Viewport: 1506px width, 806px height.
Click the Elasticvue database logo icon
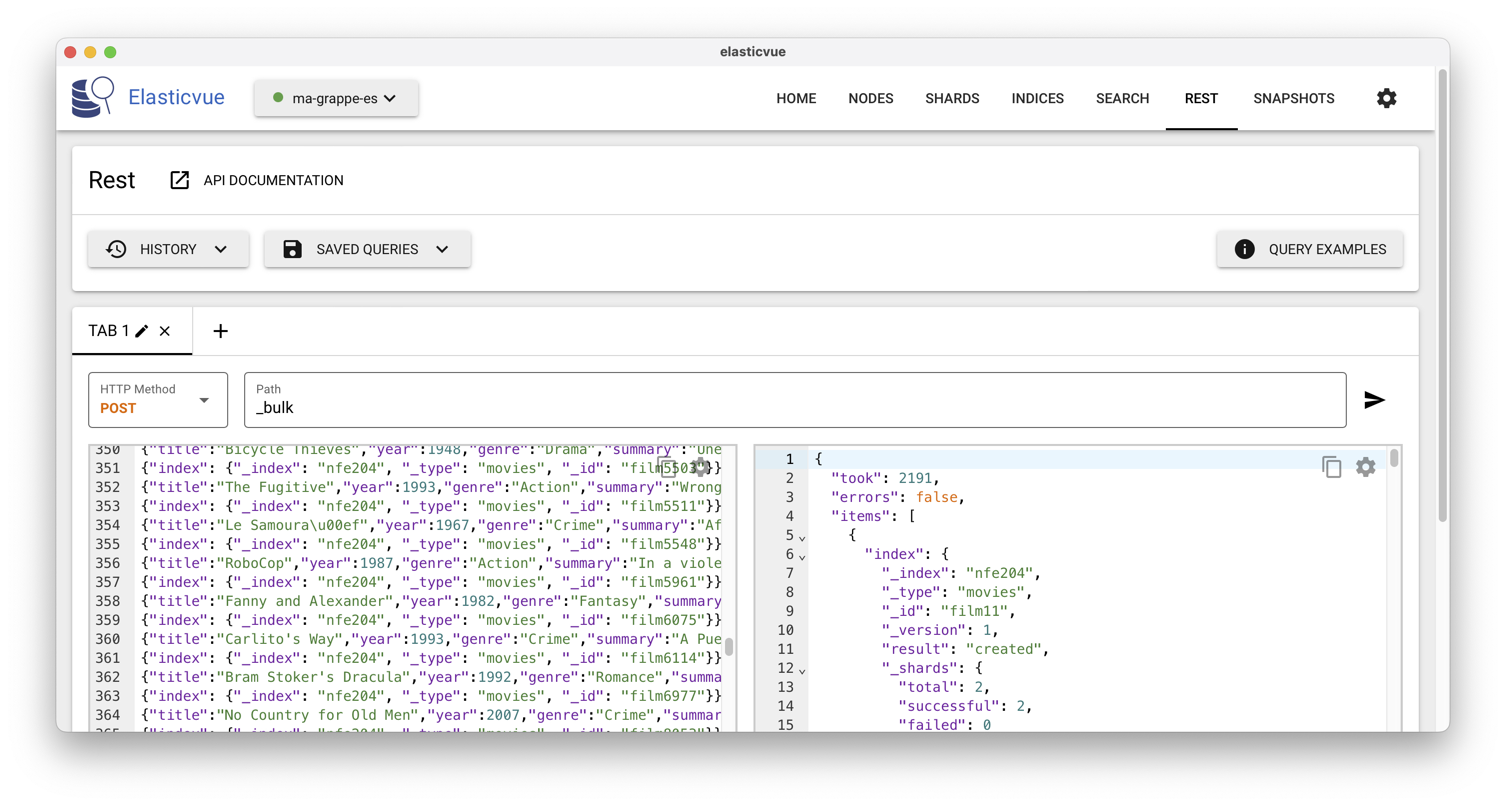pyautogui.click(x=93, y=98)
